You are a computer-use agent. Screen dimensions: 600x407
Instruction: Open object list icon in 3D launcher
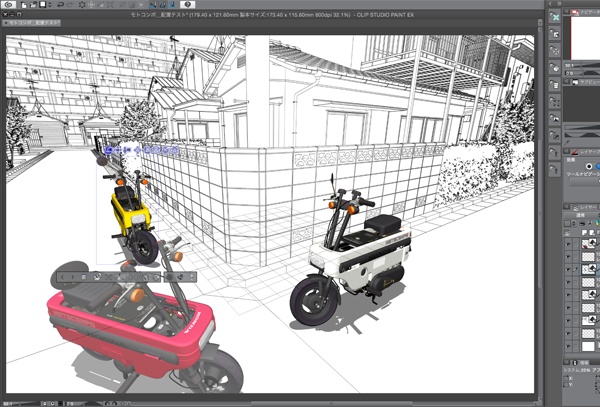click(x=84, y=277)
